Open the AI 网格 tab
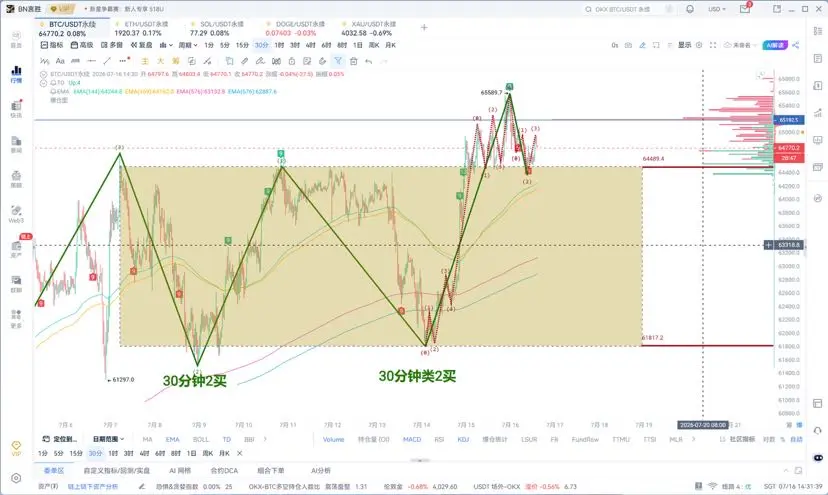This screenshot has height=495, width=828. coord(180,471)
